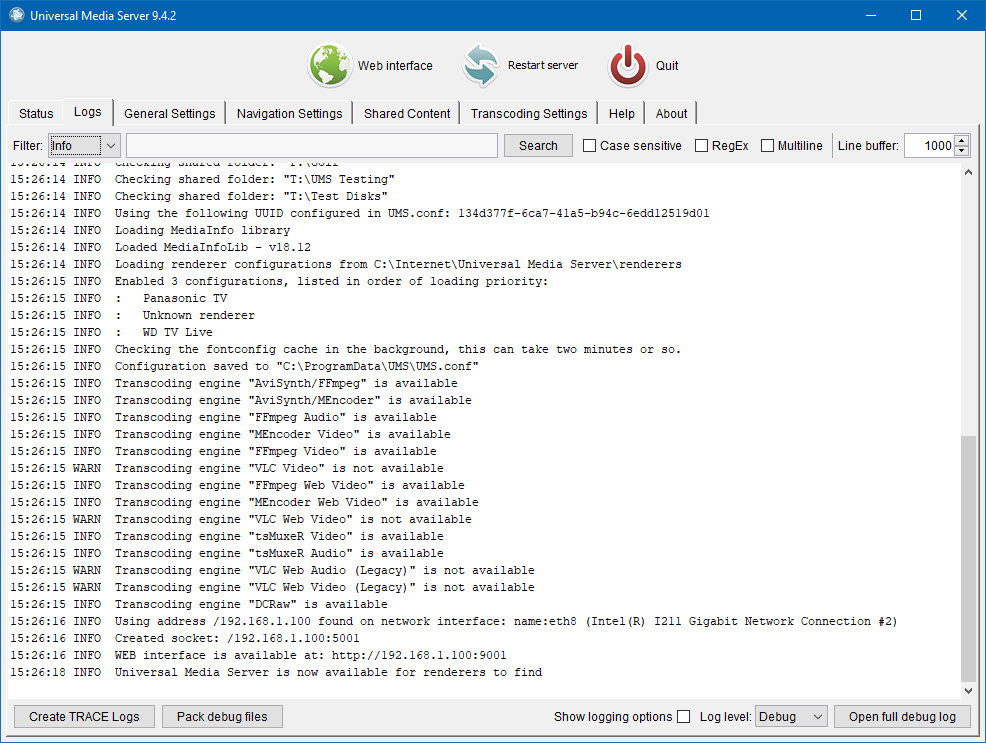Click line 'Checking shared folder: "T:\Test Disks"'
986x743 pixels.
click(x=199, y=196)
